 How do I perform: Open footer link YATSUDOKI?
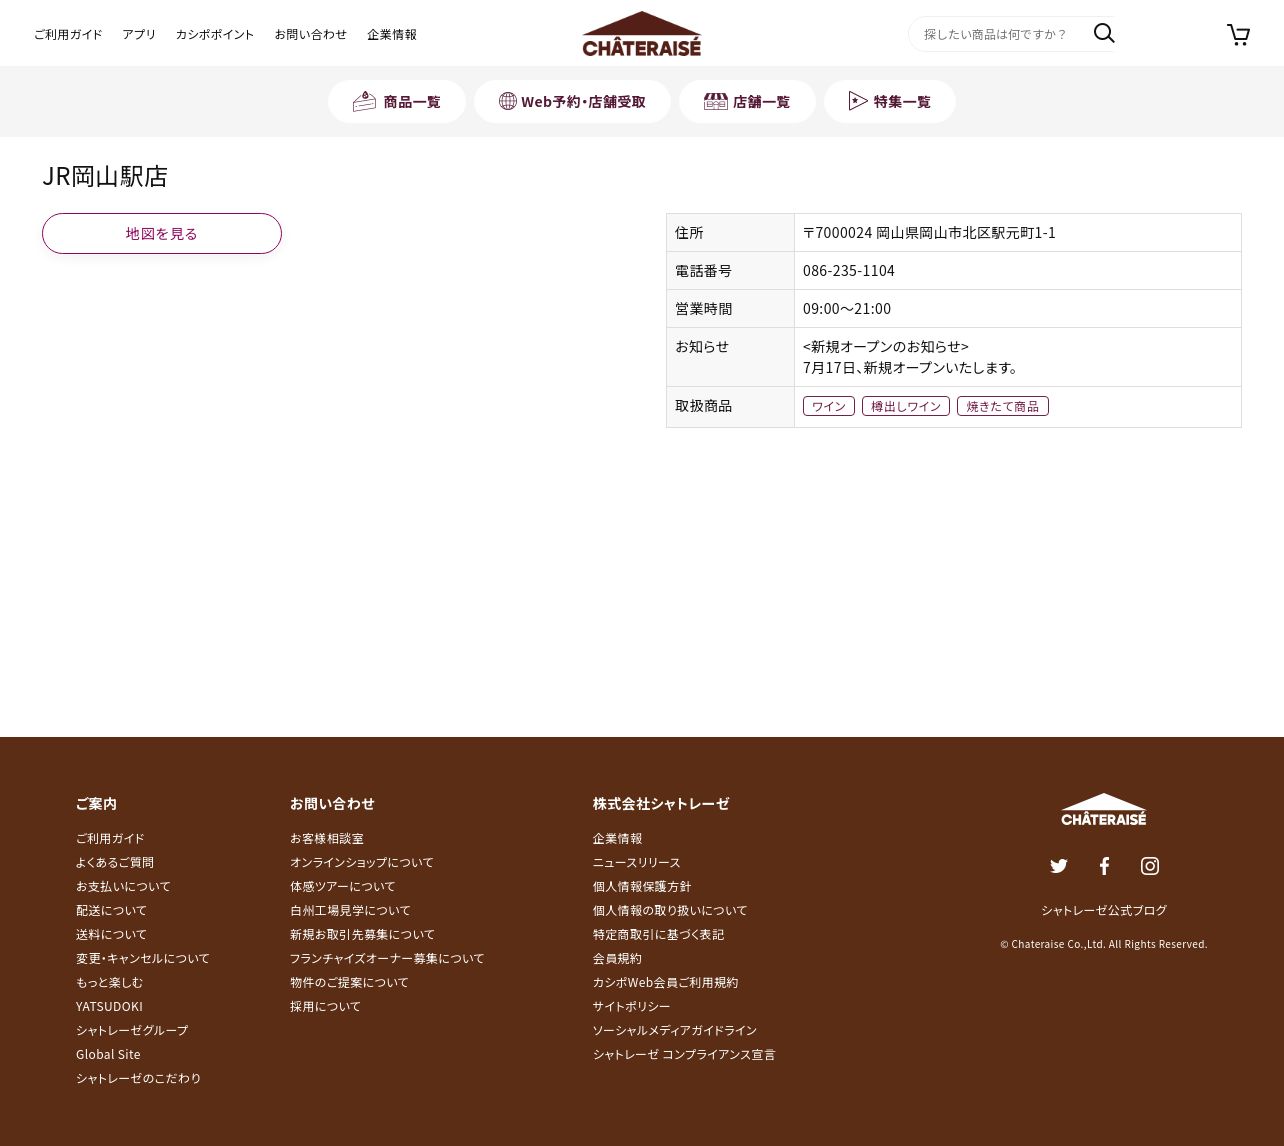click(109, 1006)
